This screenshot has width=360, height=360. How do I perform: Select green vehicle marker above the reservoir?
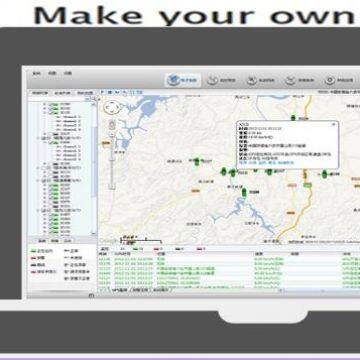[244, 193]
